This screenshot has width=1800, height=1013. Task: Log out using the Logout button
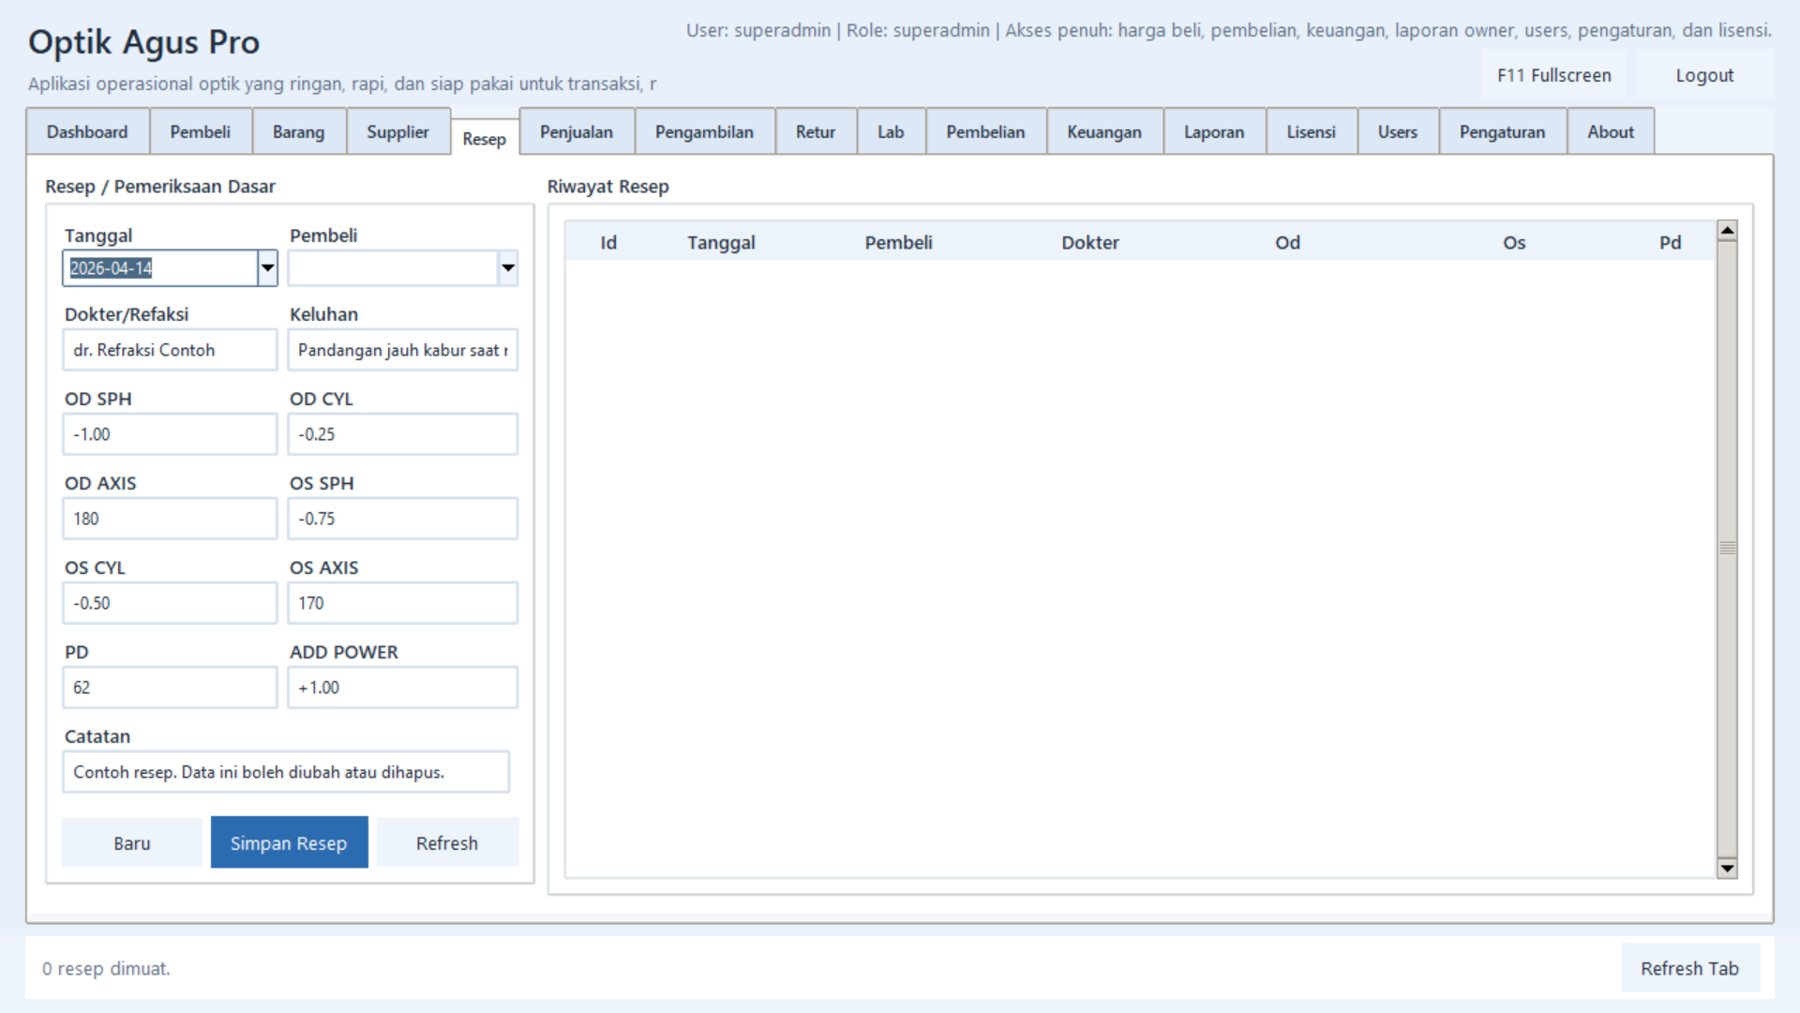pos(1704,76)
